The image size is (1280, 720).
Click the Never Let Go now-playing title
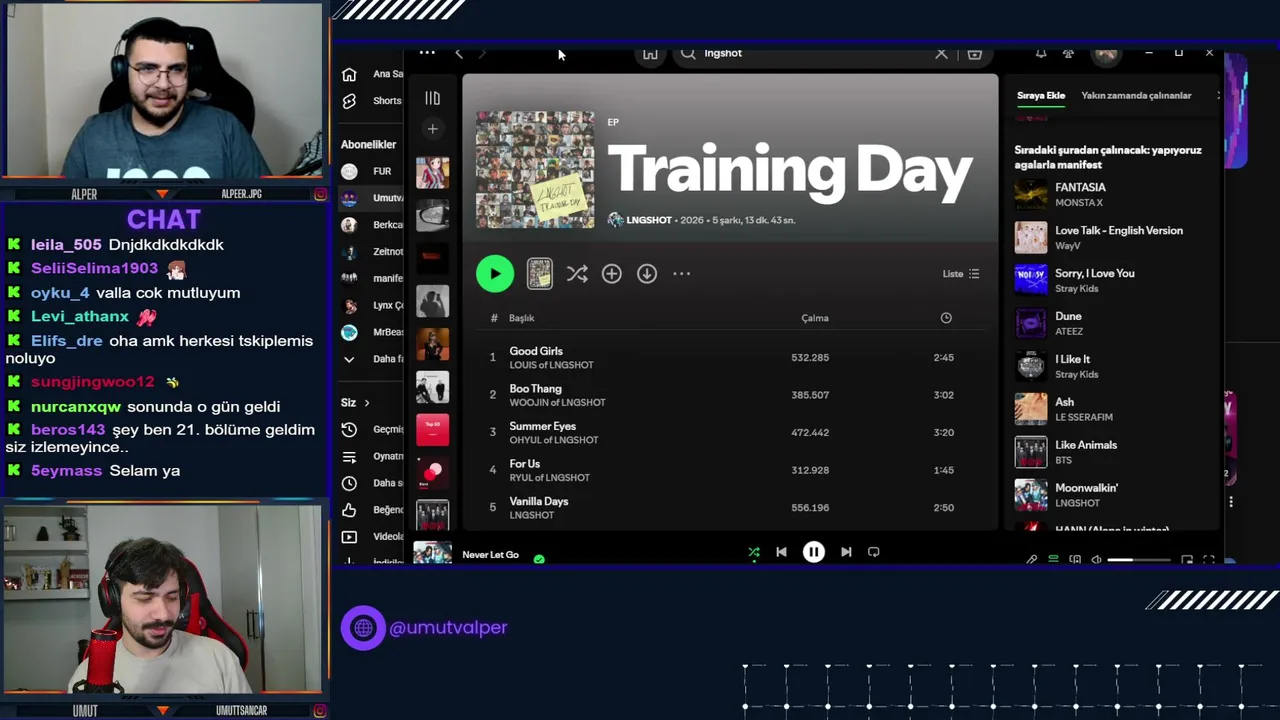(491, 555)
